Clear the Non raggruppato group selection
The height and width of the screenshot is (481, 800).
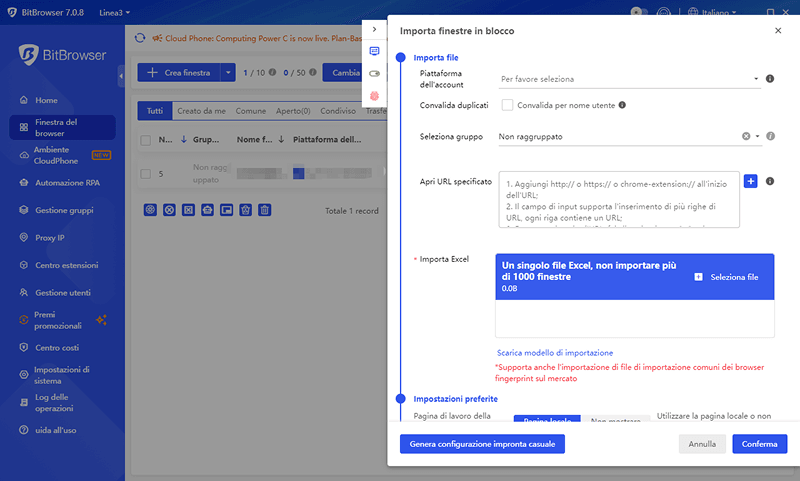(x=746, y=136)
